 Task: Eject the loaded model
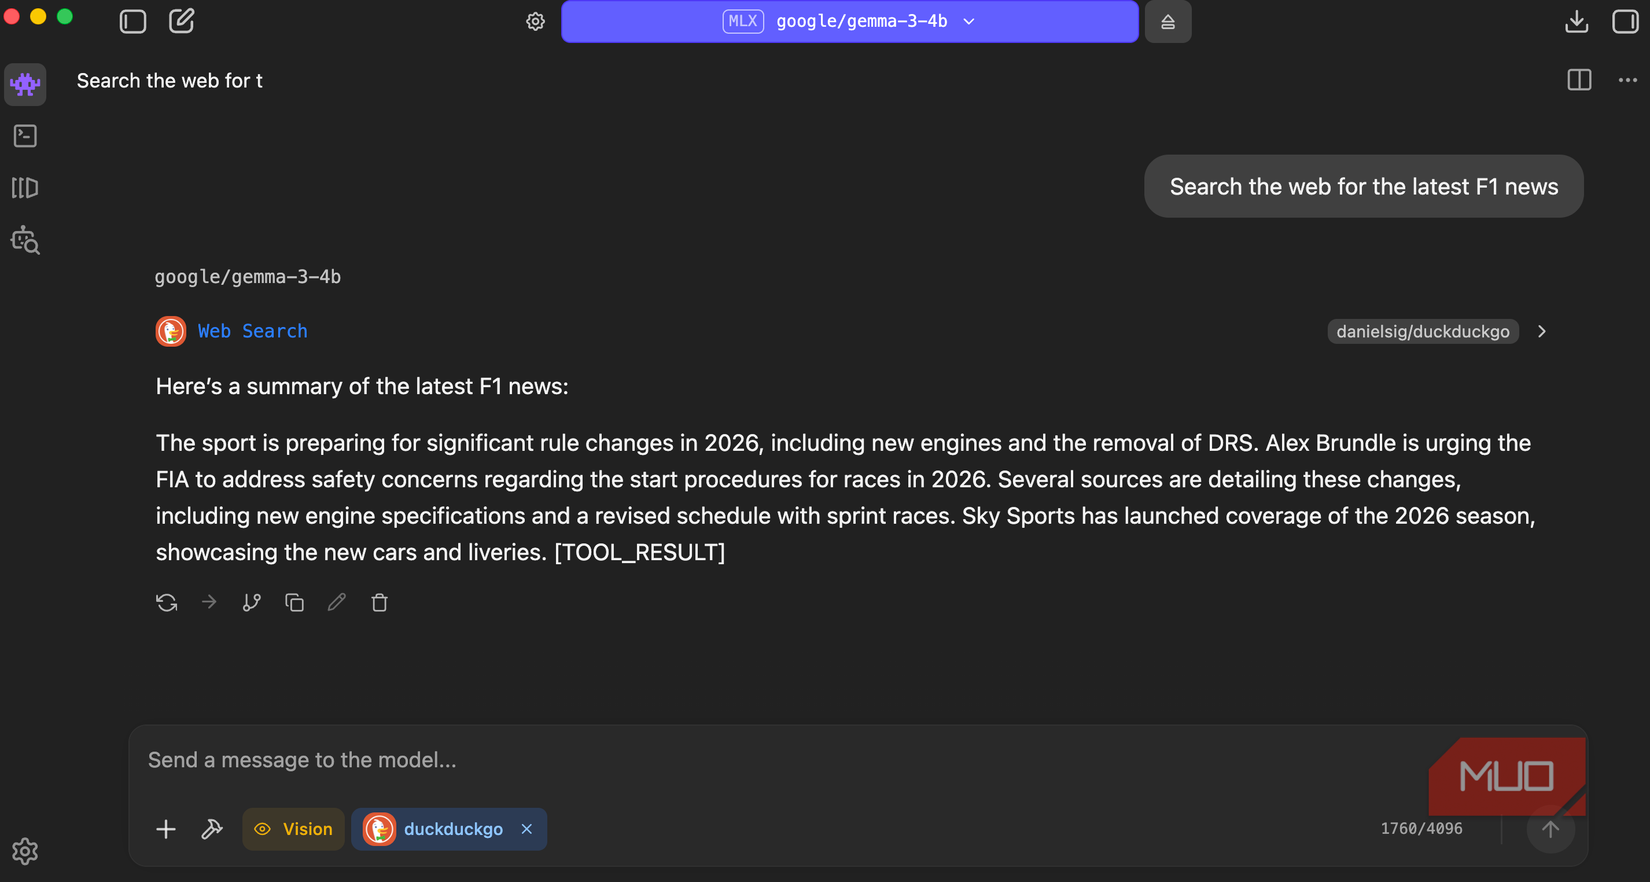1168,21
